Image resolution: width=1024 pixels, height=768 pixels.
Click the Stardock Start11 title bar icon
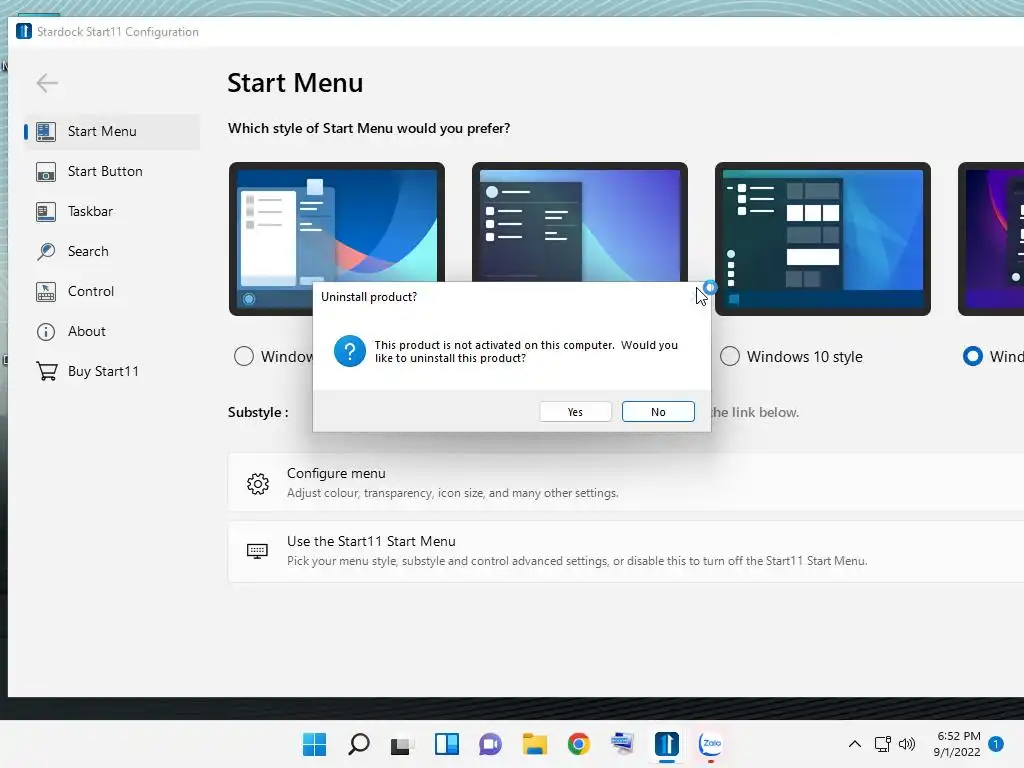[x=24, y=31]
